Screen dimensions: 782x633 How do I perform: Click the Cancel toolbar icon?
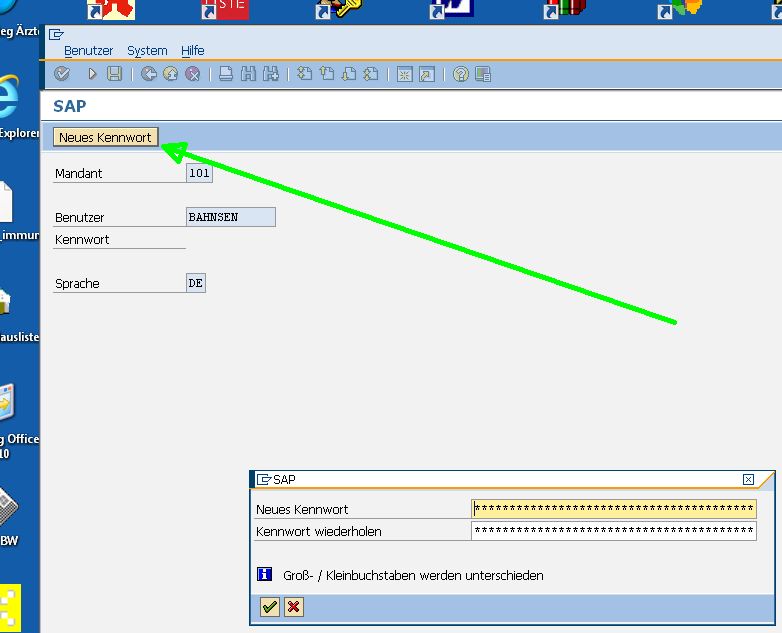[193, 74]
